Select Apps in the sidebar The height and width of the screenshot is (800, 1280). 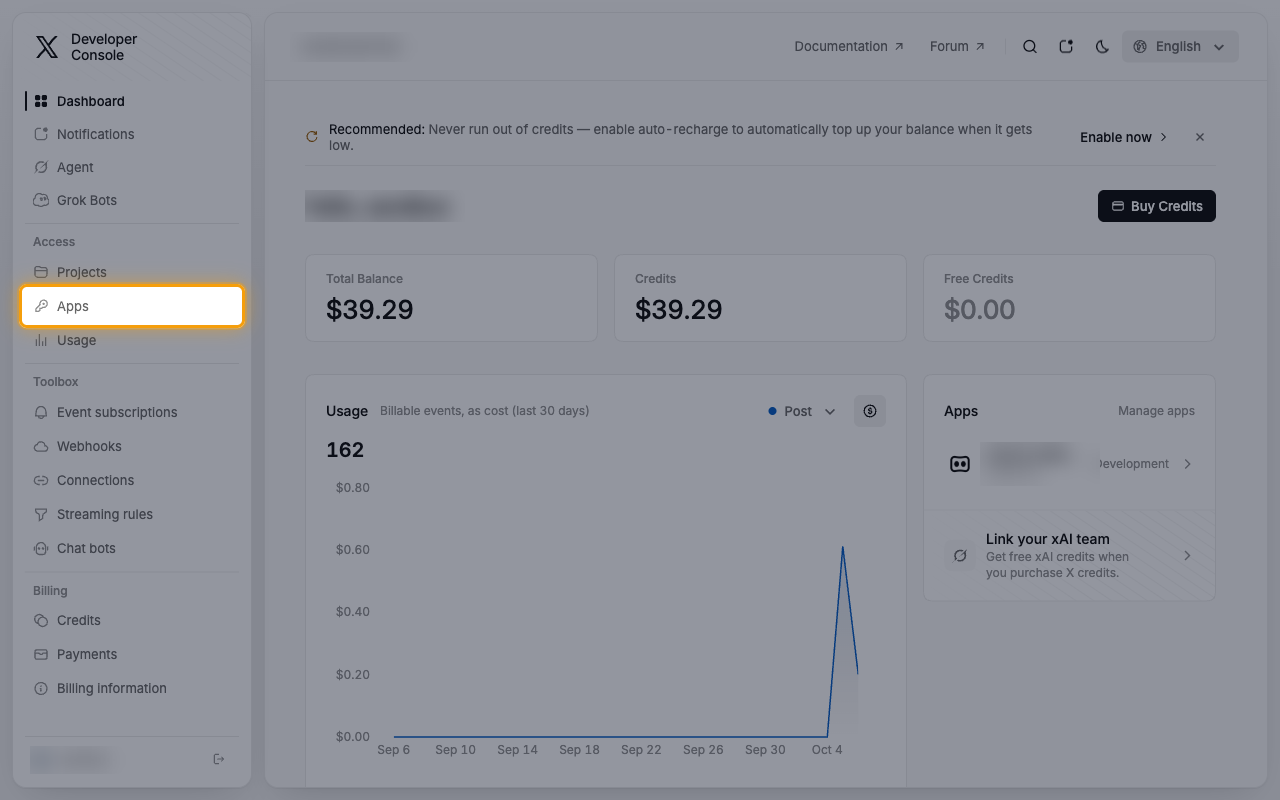(132, 306)
